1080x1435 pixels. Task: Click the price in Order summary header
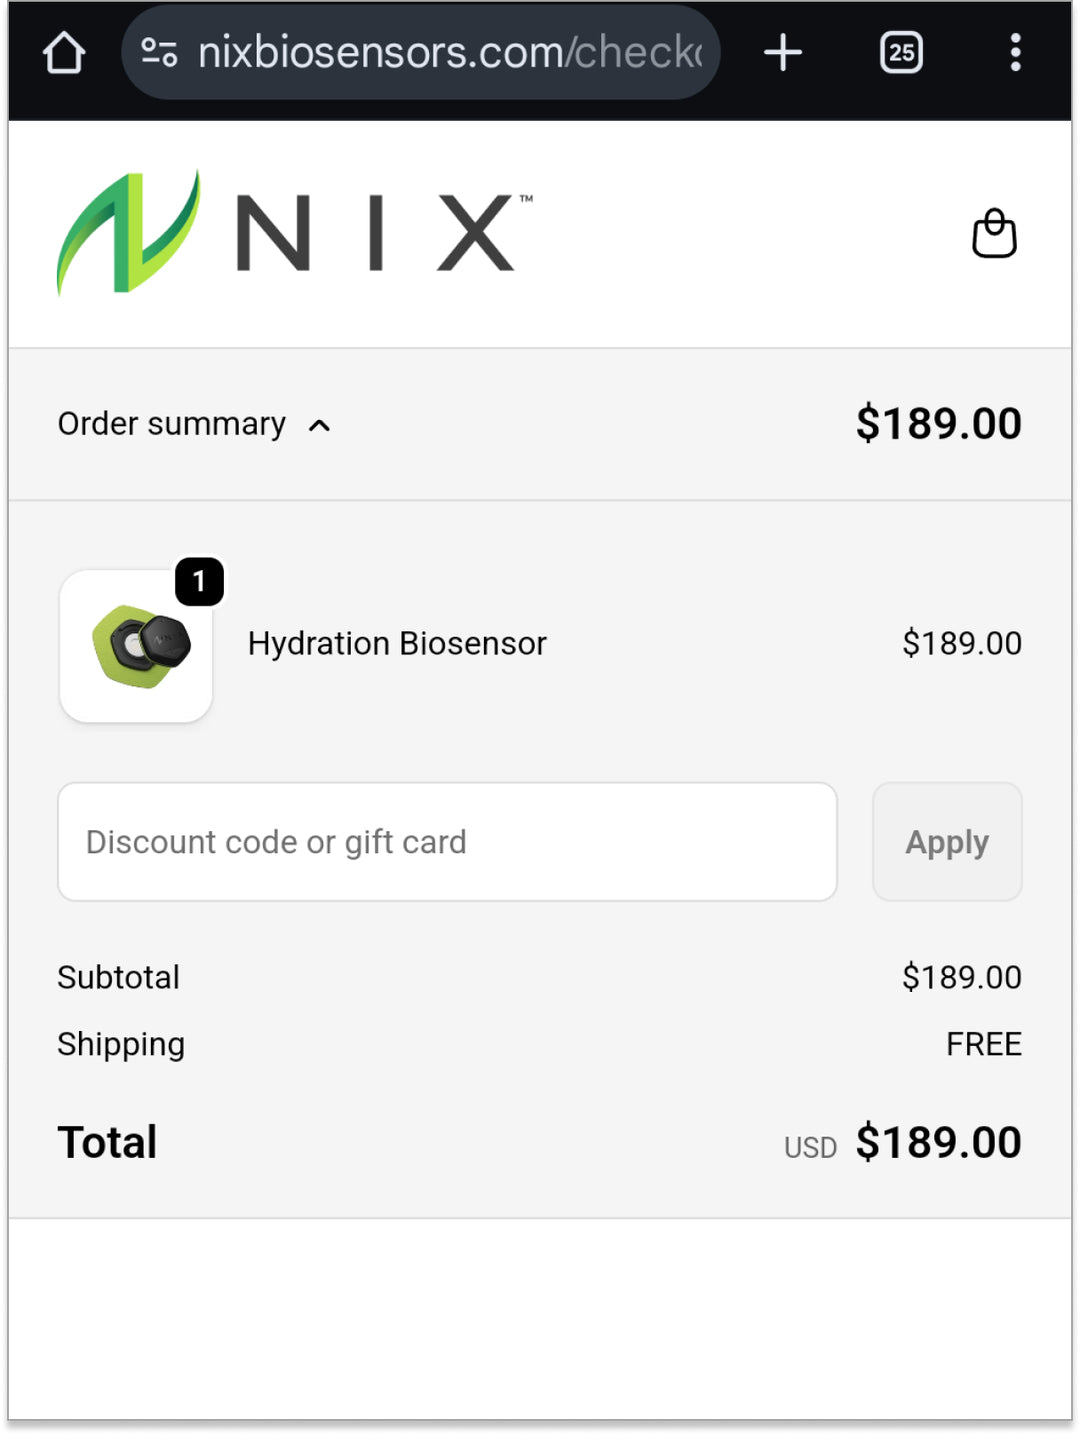tap(938, 424)
